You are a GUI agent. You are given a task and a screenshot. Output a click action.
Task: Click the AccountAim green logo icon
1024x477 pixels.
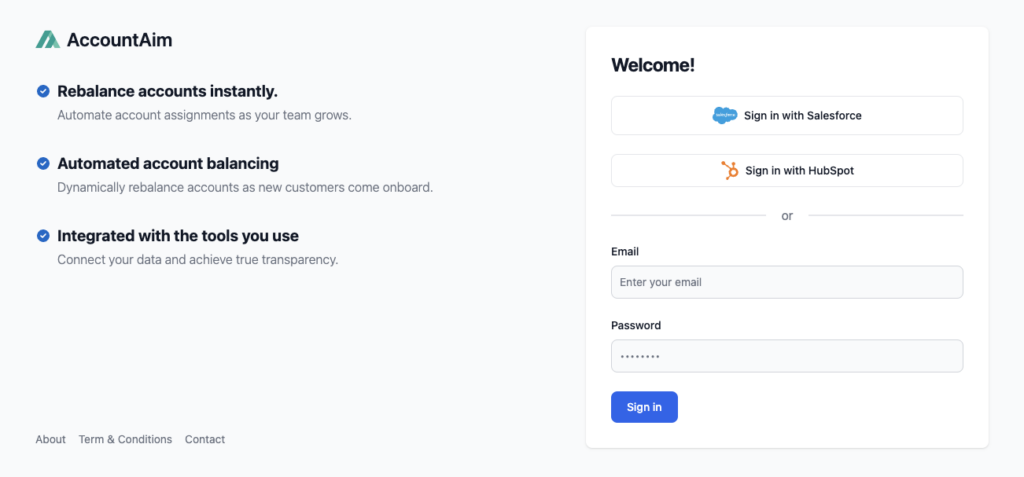coord(48,40)
